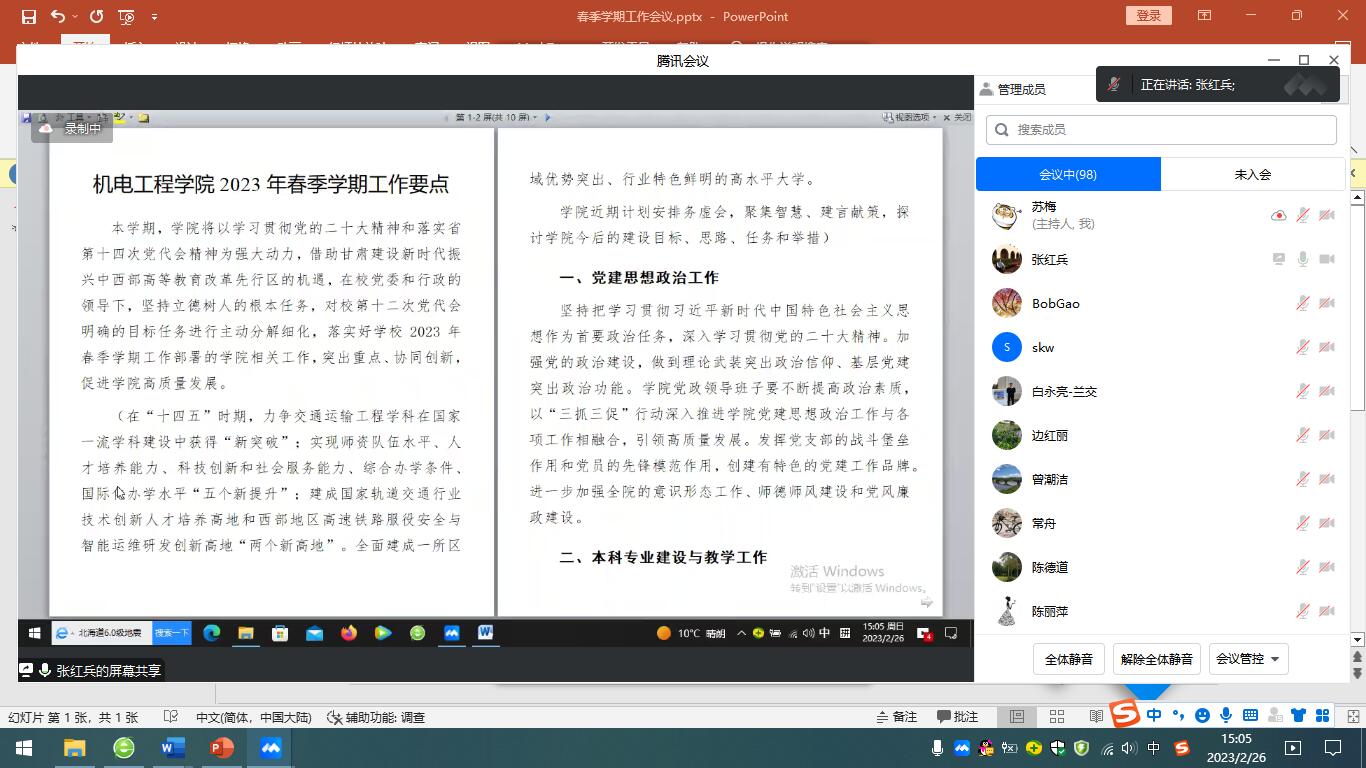Open Word from the Windows taskbar
This screenshot has height=768, width=1366.
pos(173,747)
